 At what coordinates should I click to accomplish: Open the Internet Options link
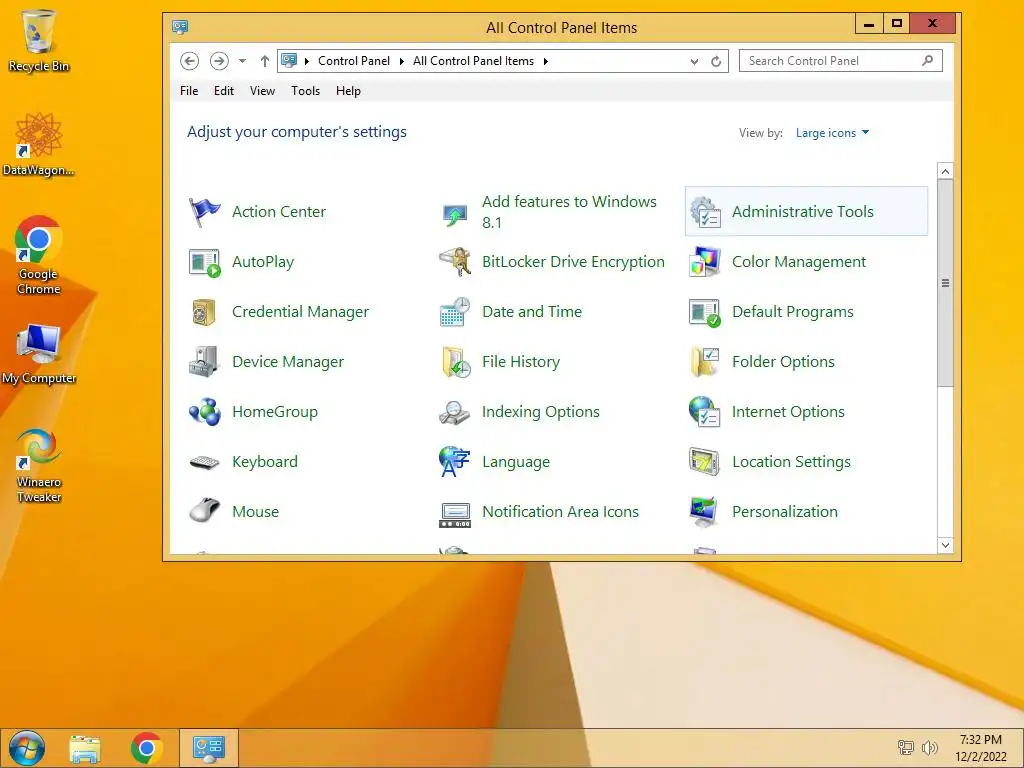788,412
